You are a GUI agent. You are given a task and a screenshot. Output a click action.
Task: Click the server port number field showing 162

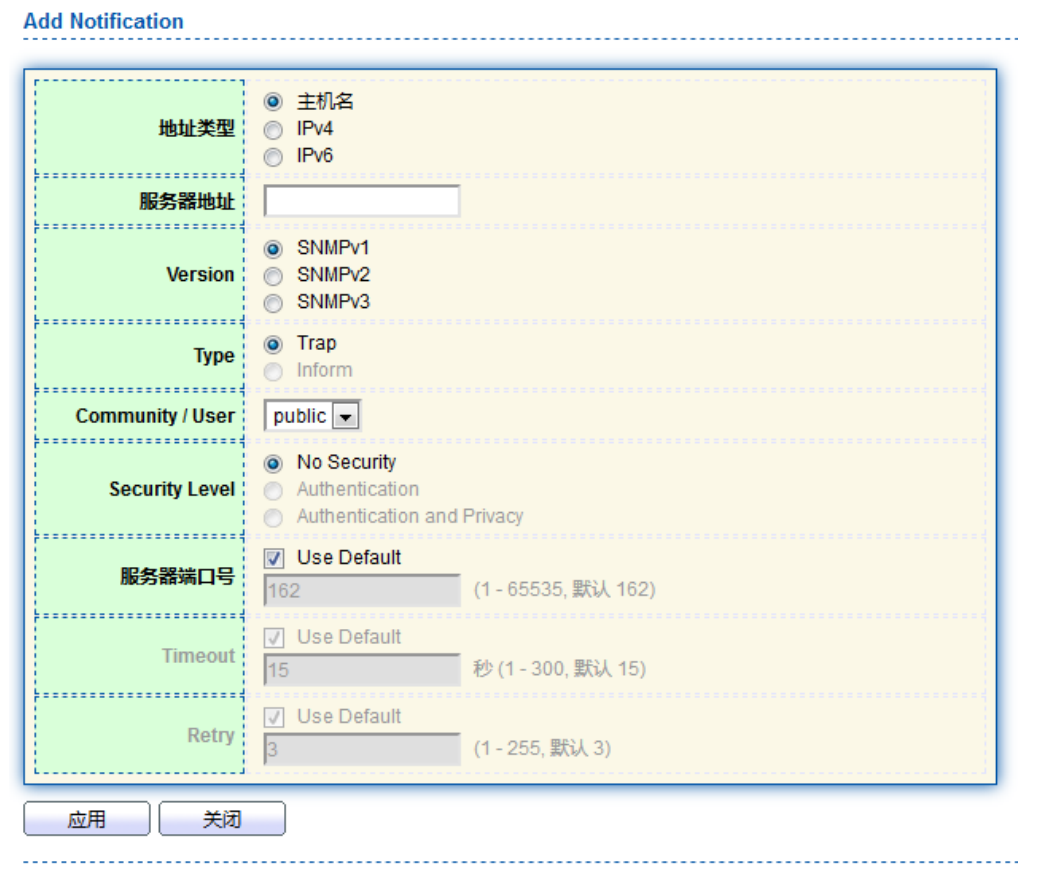click(361, 590)
